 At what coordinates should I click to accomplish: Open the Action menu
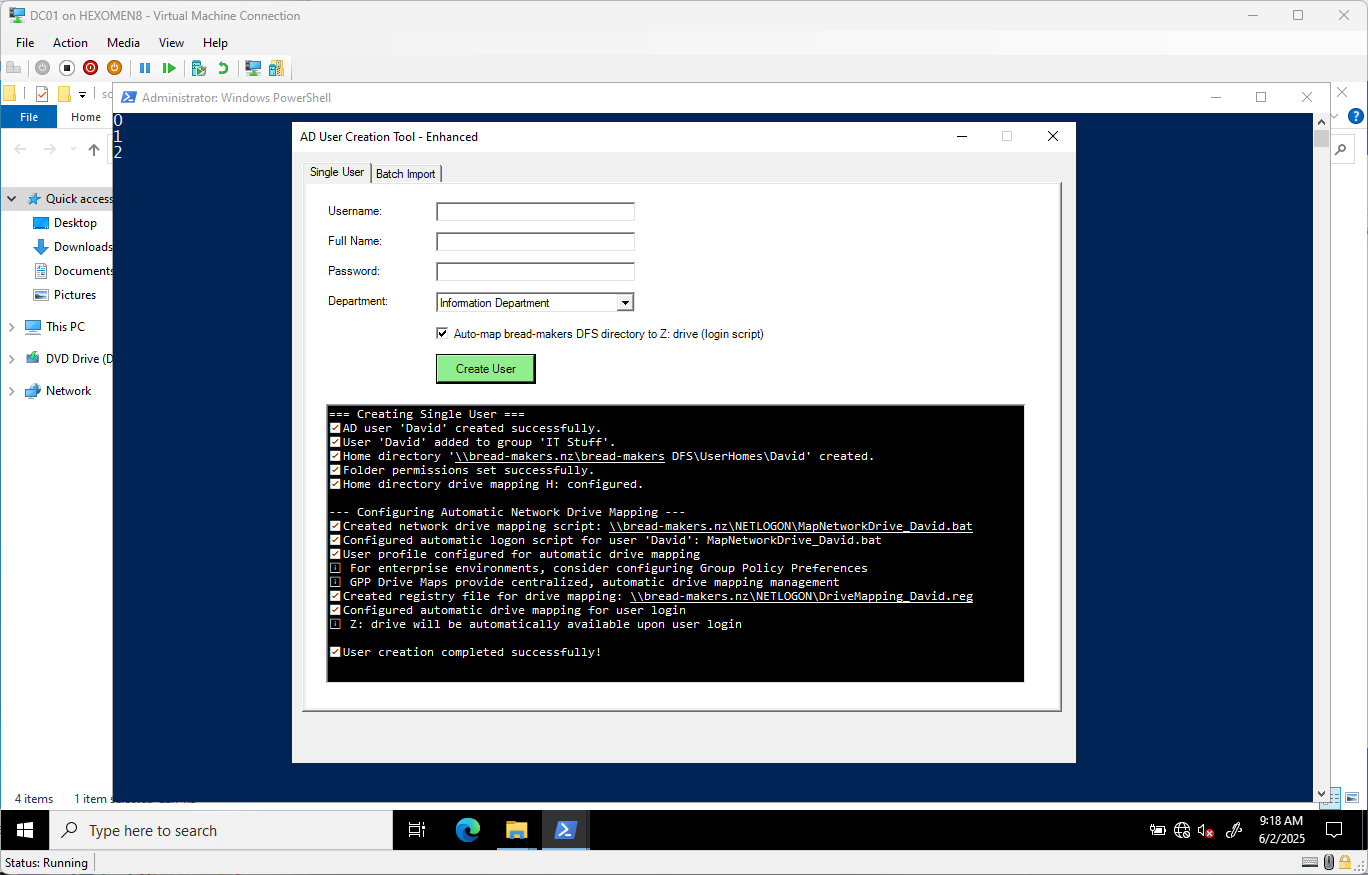pos(70,43)
